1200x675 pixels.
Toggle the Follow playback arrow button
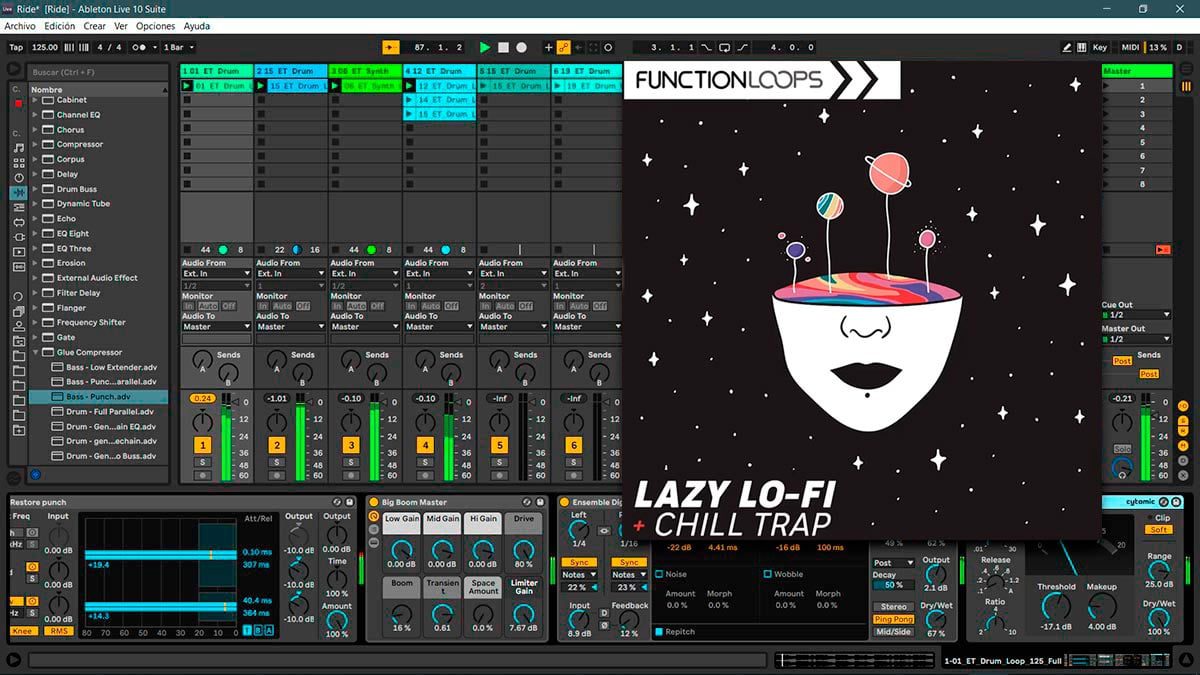[x=391, y=47]
